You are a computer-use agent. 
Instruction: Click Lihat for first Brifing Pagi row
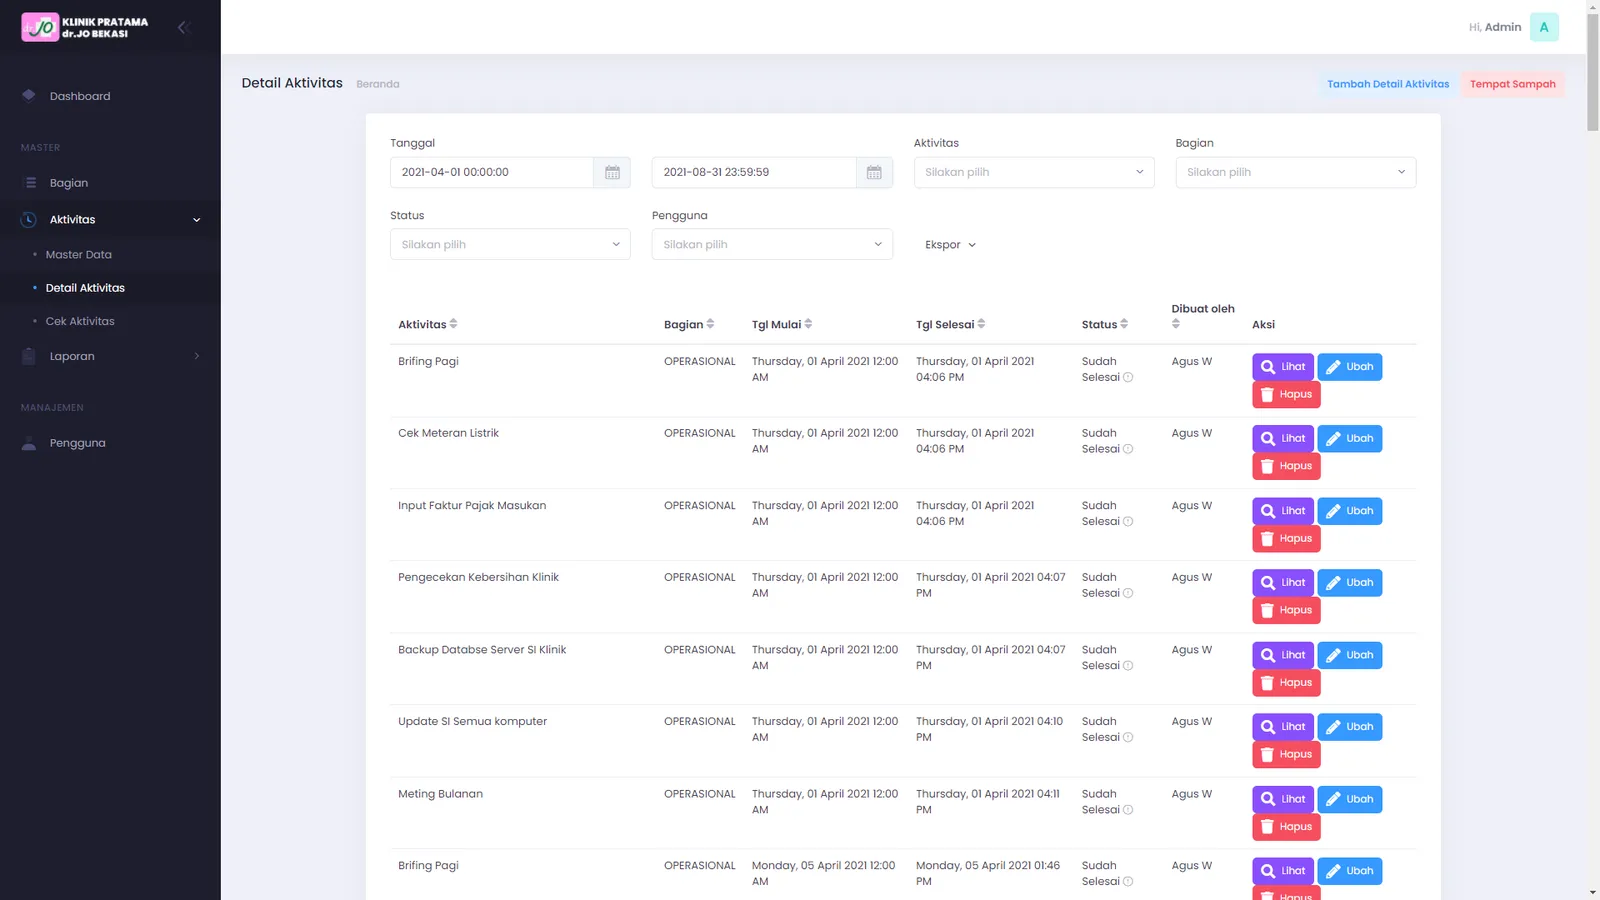click(x=1283, y=367)
